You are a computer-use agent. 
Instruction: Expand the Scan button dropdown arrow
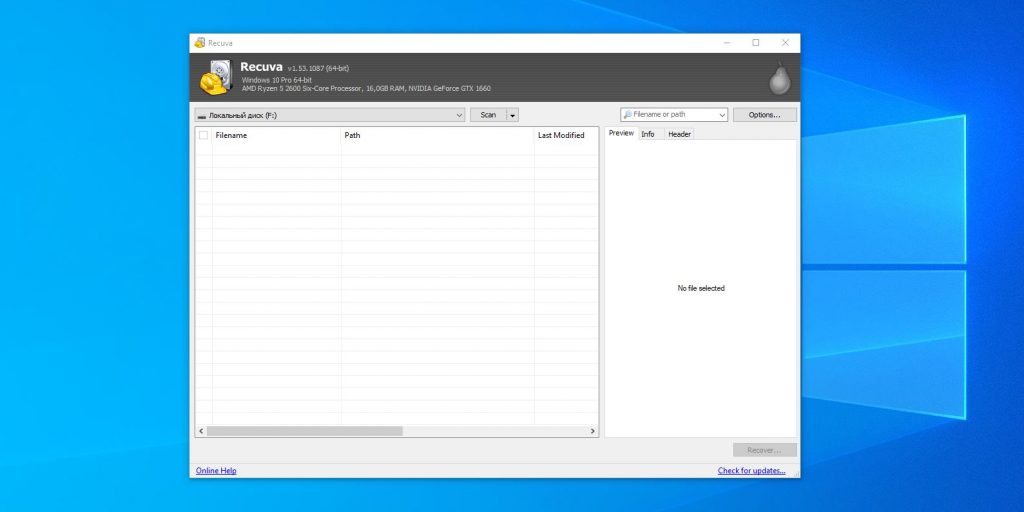pos(513,115)
